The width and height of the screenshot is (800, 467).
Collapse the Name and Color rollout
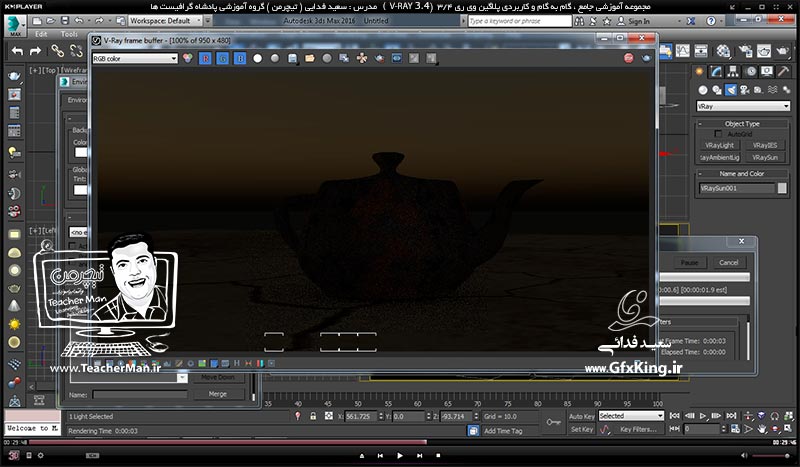pyautogui.click(x=700, y=174)
